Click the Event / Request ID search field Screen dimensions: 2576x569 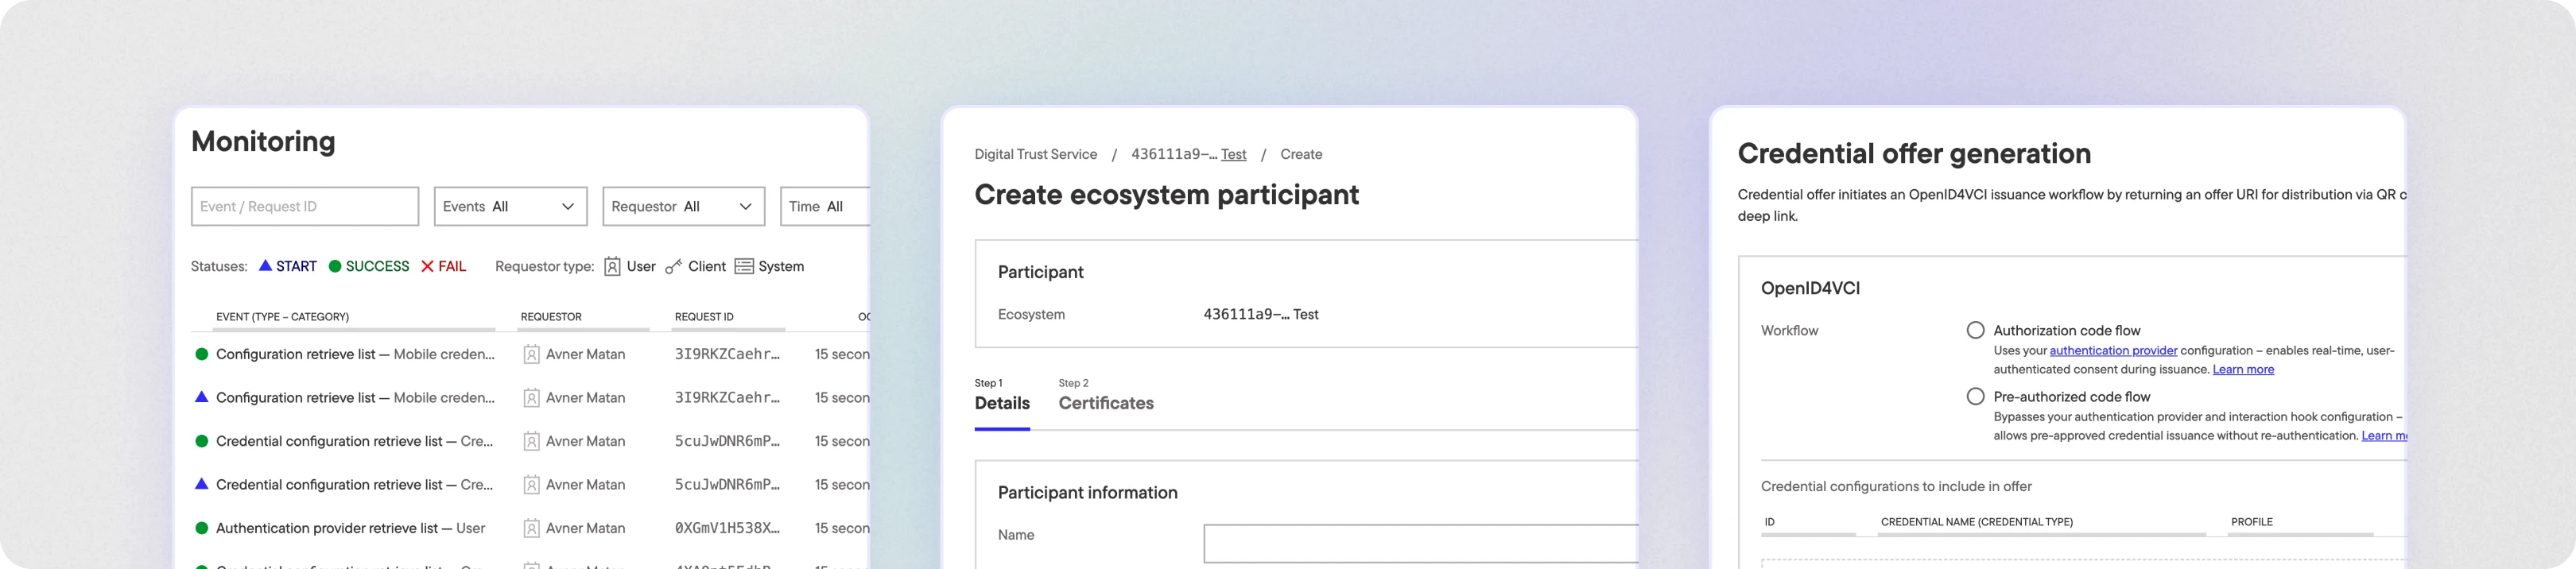tap(304, 206)
